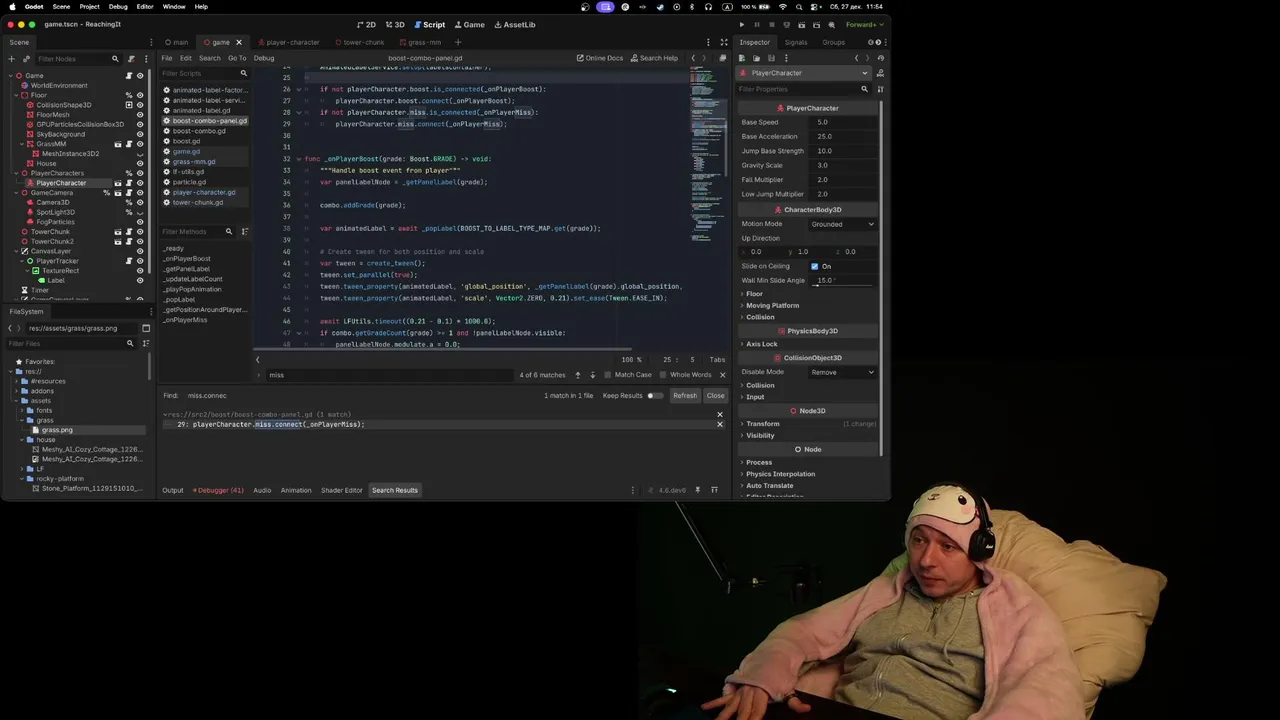The width and height of the screenshot is (1280, 720).
Task: Toggle visibility of the Game node
Action: 140,76
